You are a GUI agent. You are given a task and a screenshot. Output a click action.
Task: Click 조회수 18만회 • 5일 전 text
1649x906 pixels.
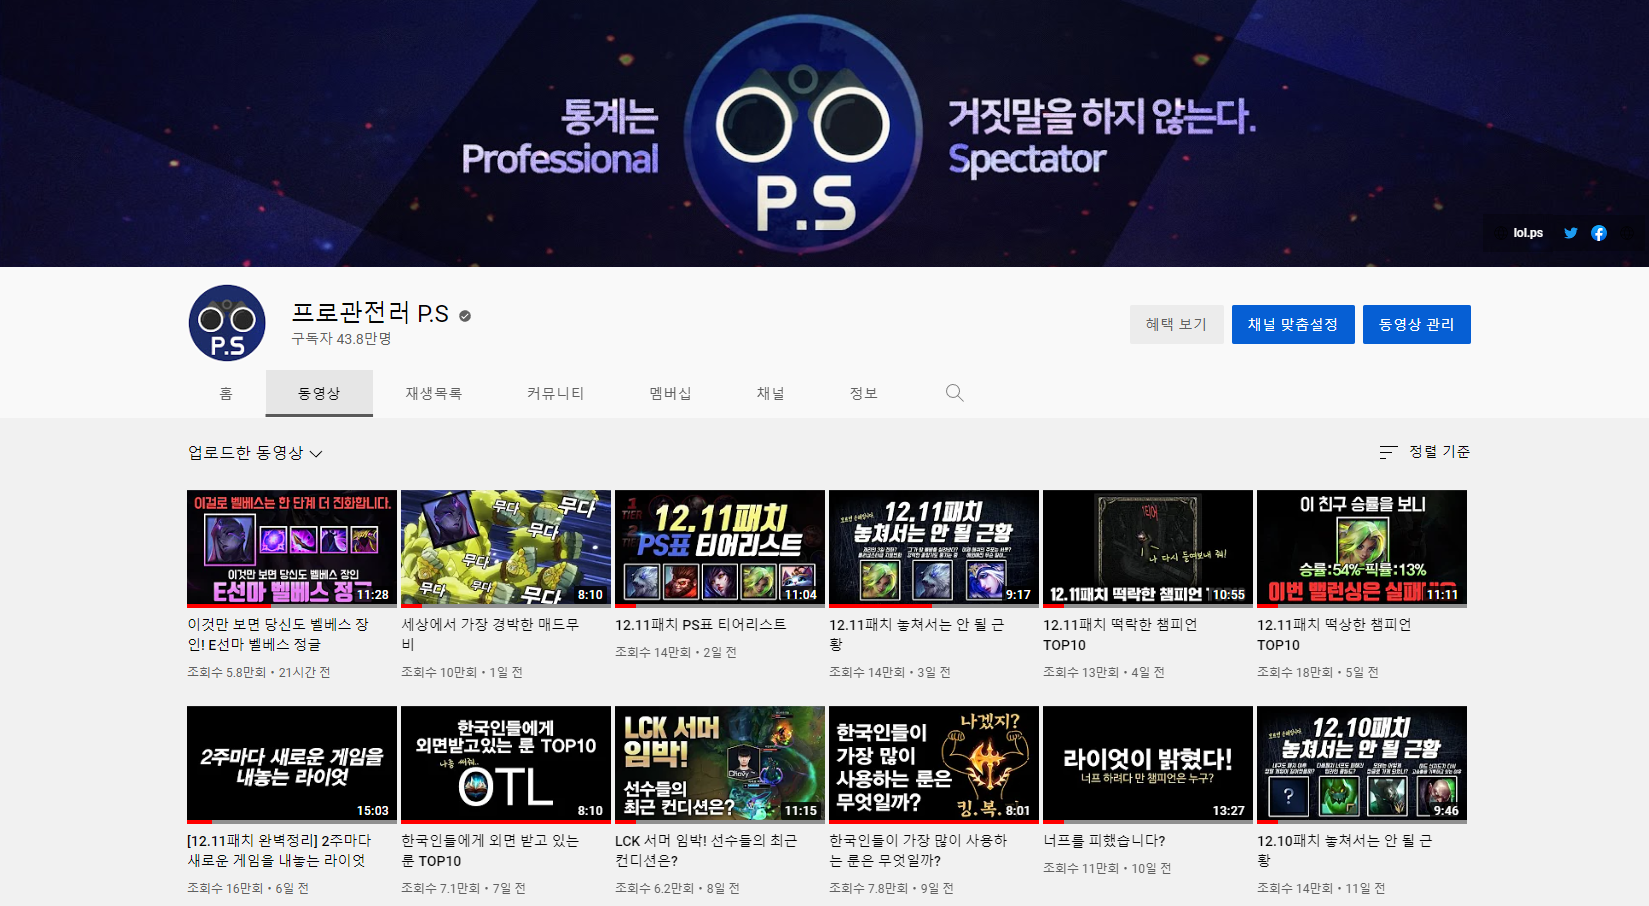click(1318, 672)
